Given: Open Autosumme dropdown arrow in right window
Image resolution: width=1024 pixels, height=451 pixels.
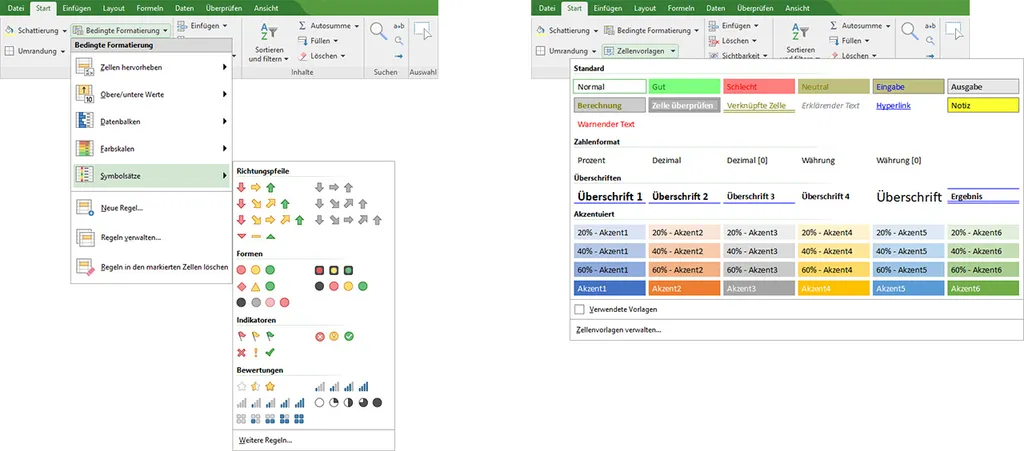Looking at the screenshot, I should [x=888, y=25].
